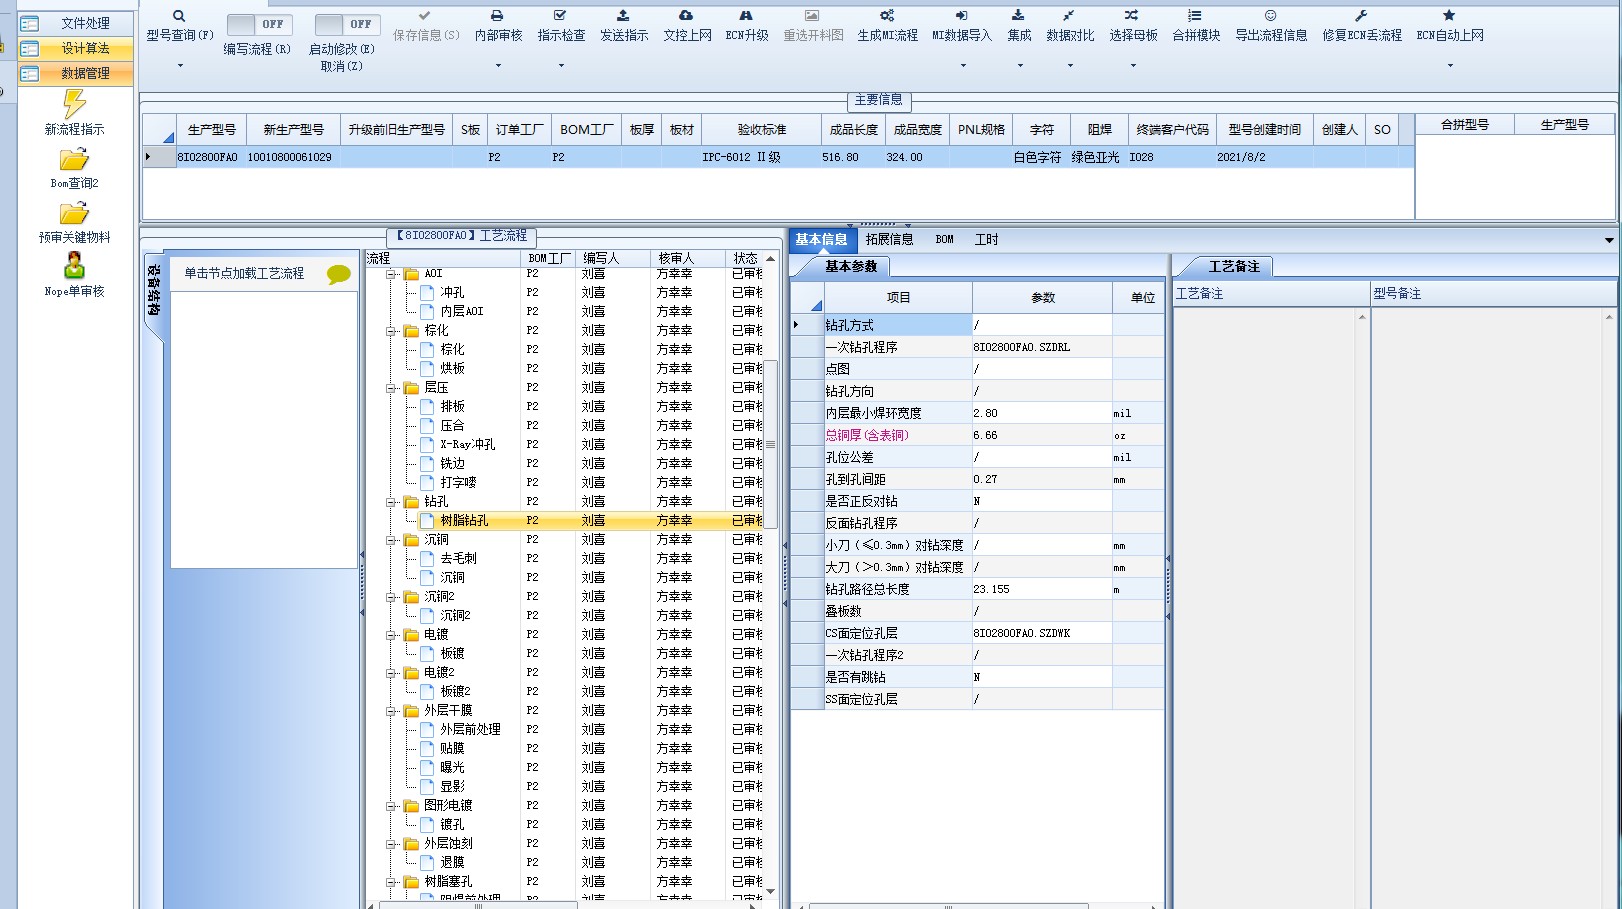The image size is (1622, 909).
Task: Open the MI数据导入 dropdown arrow
Action: point(963,66)
